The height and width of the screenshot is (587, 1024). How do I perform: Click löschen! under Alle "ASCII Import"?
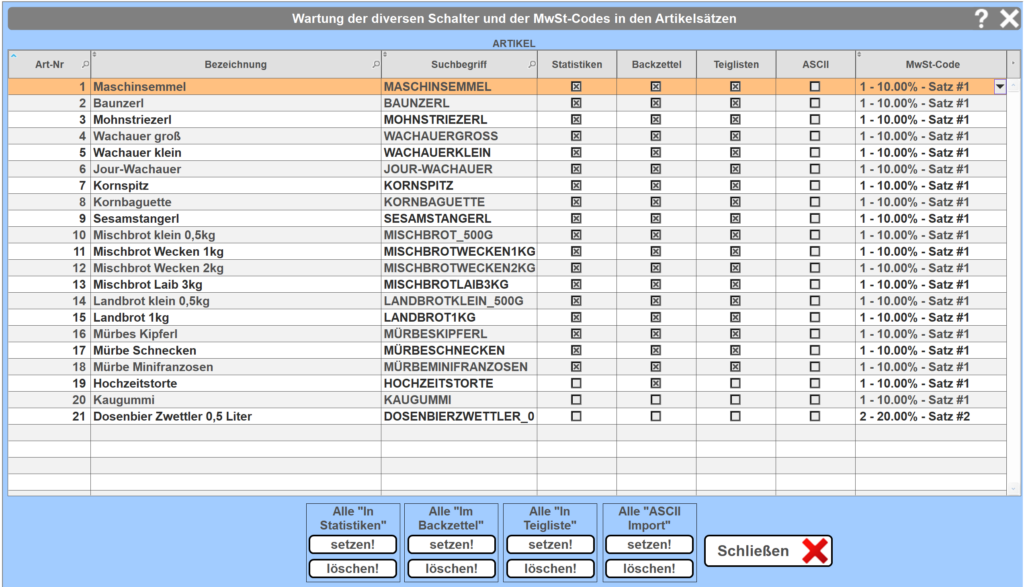tap(650, 568)
